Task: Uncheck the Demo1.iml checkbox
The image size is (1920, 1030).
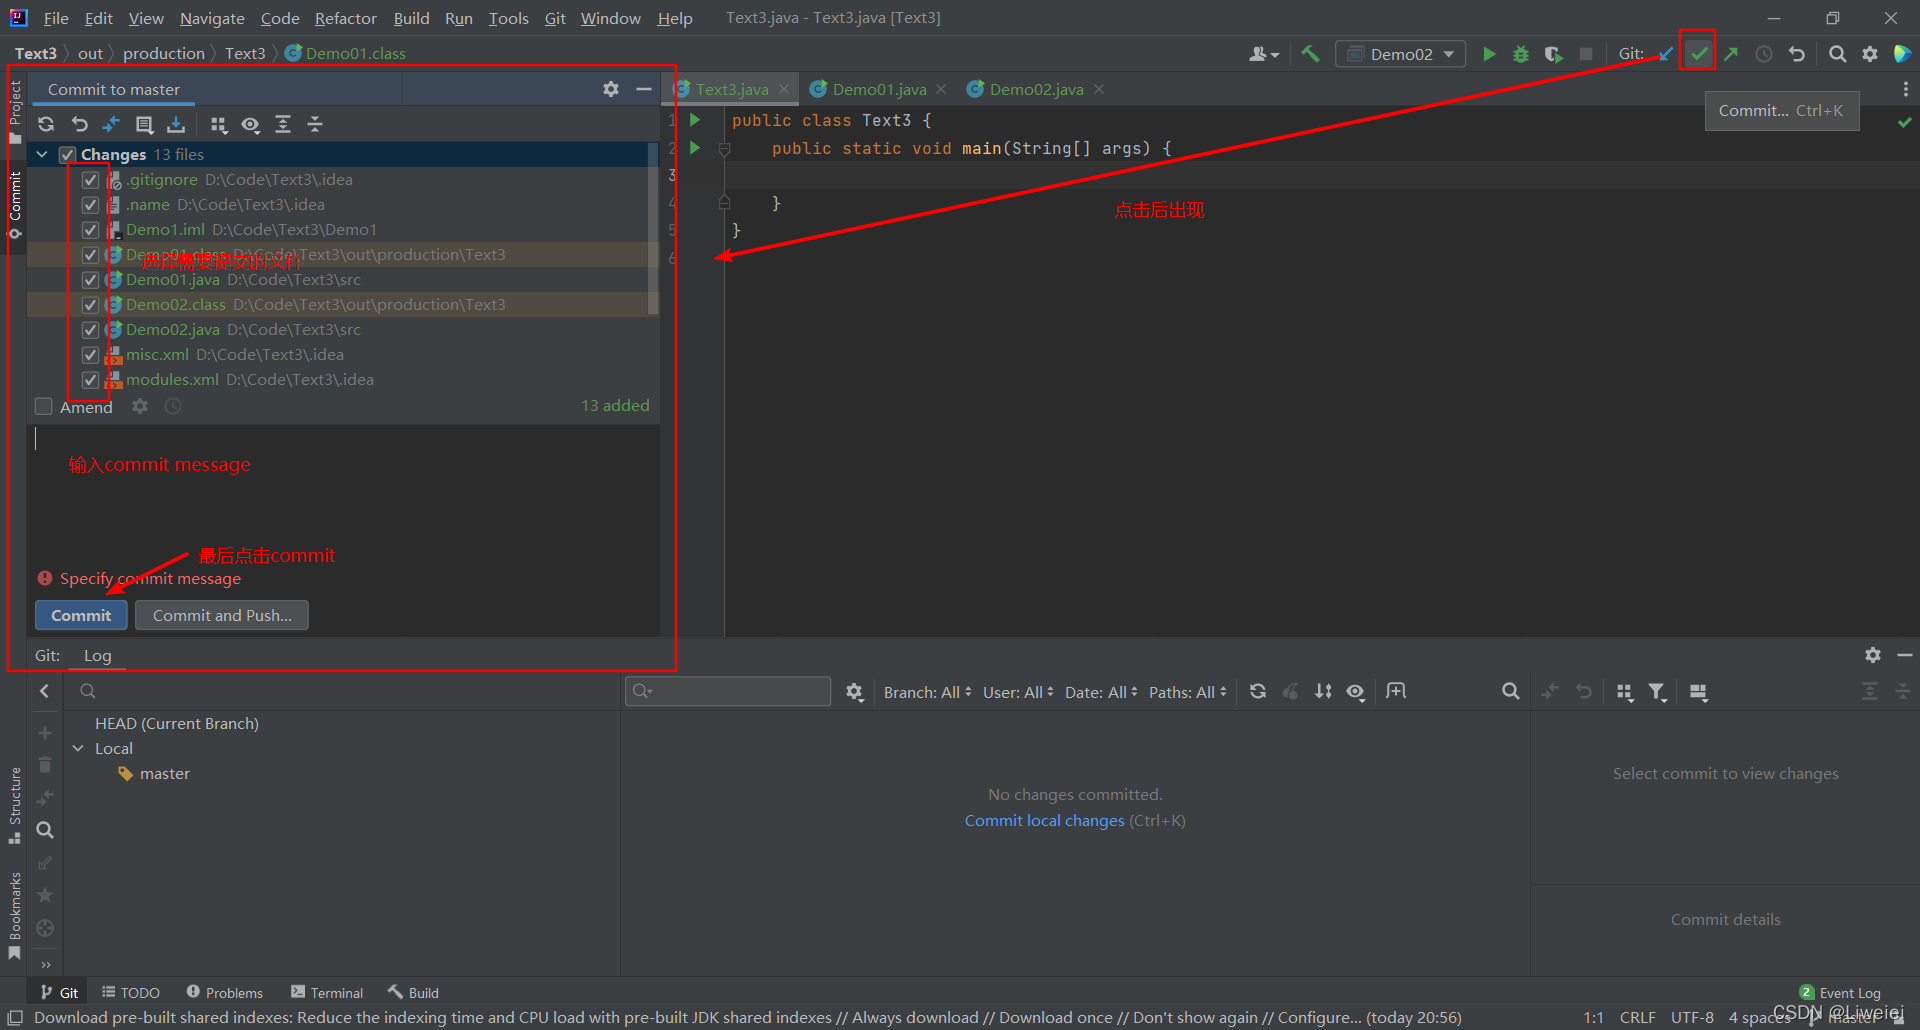Action: point(90,230)
